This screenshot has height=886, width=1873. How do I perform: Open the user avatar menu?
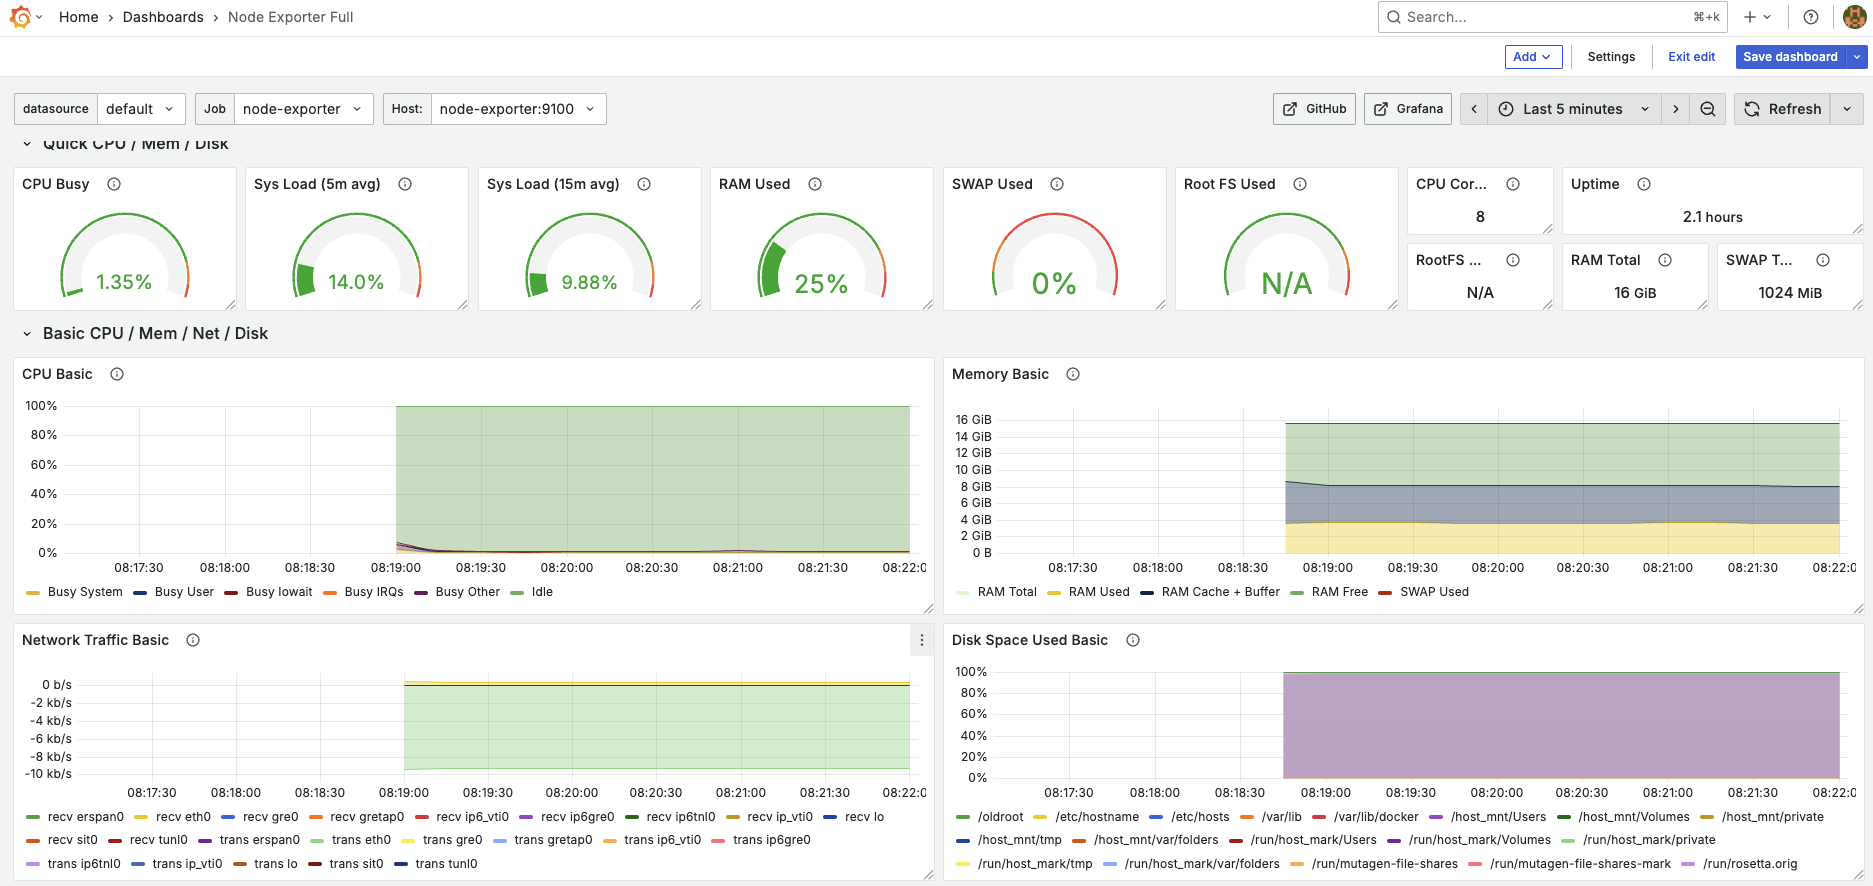coord(1854,17)
